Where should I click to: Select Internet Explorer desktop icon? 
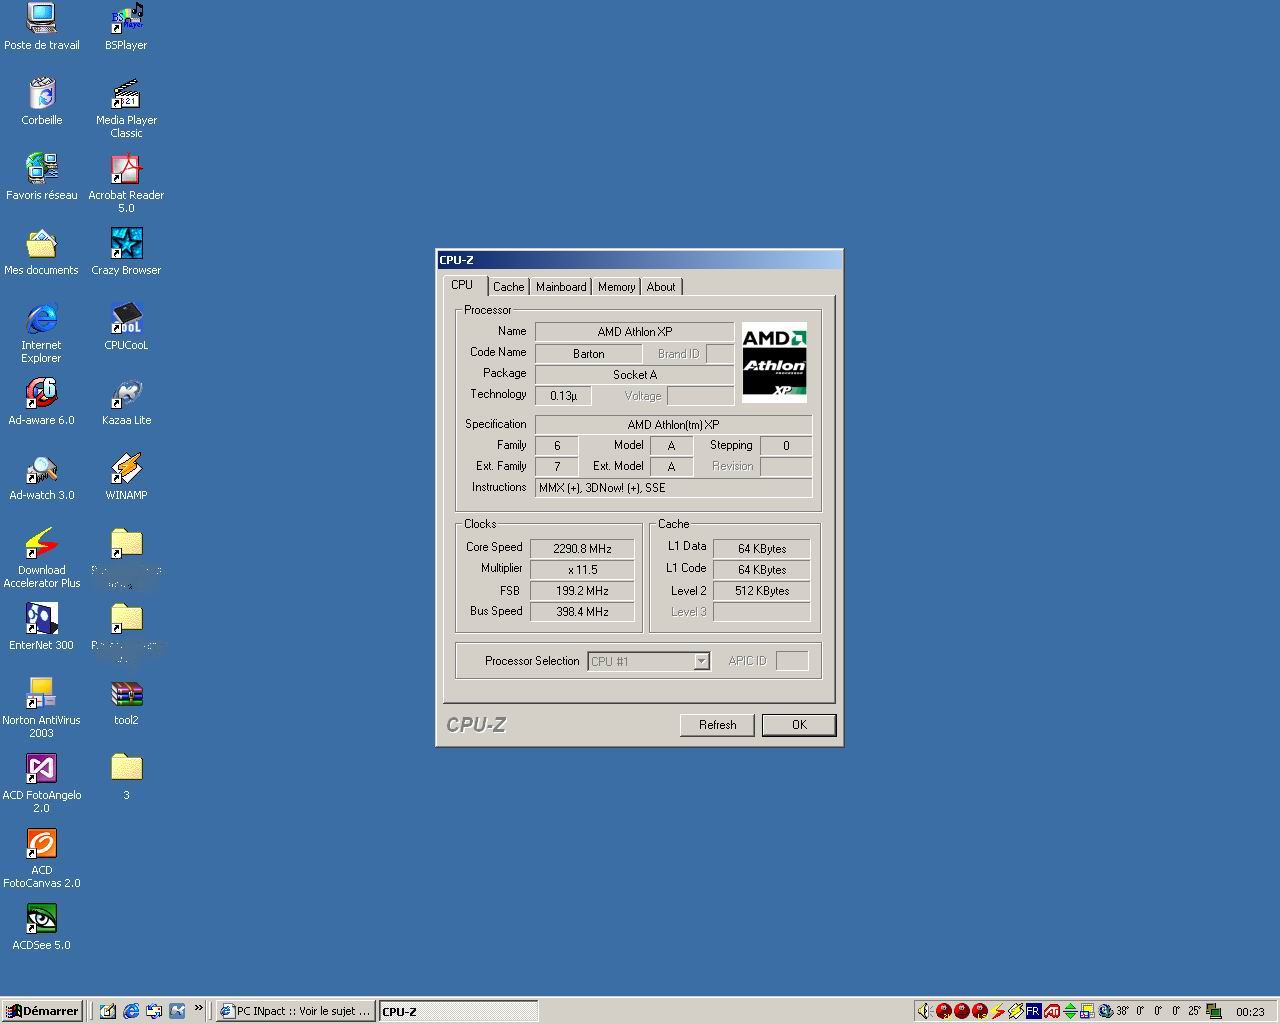pyautogui.click(x=41, y=333)
